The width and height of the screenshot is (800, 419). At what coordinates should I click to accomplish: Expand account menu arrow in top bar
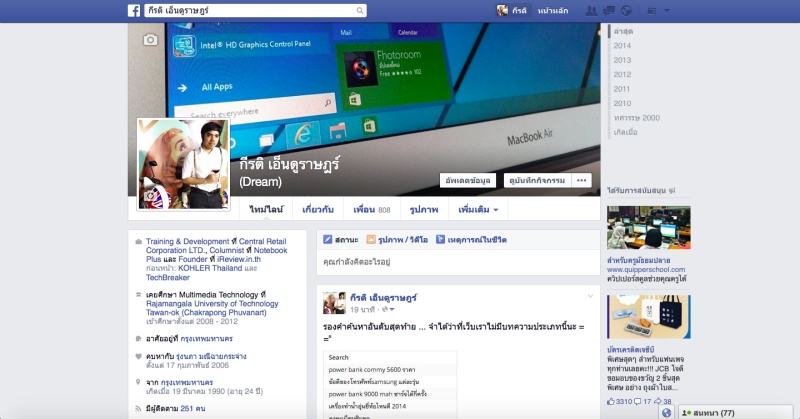[x=667, y=10]
